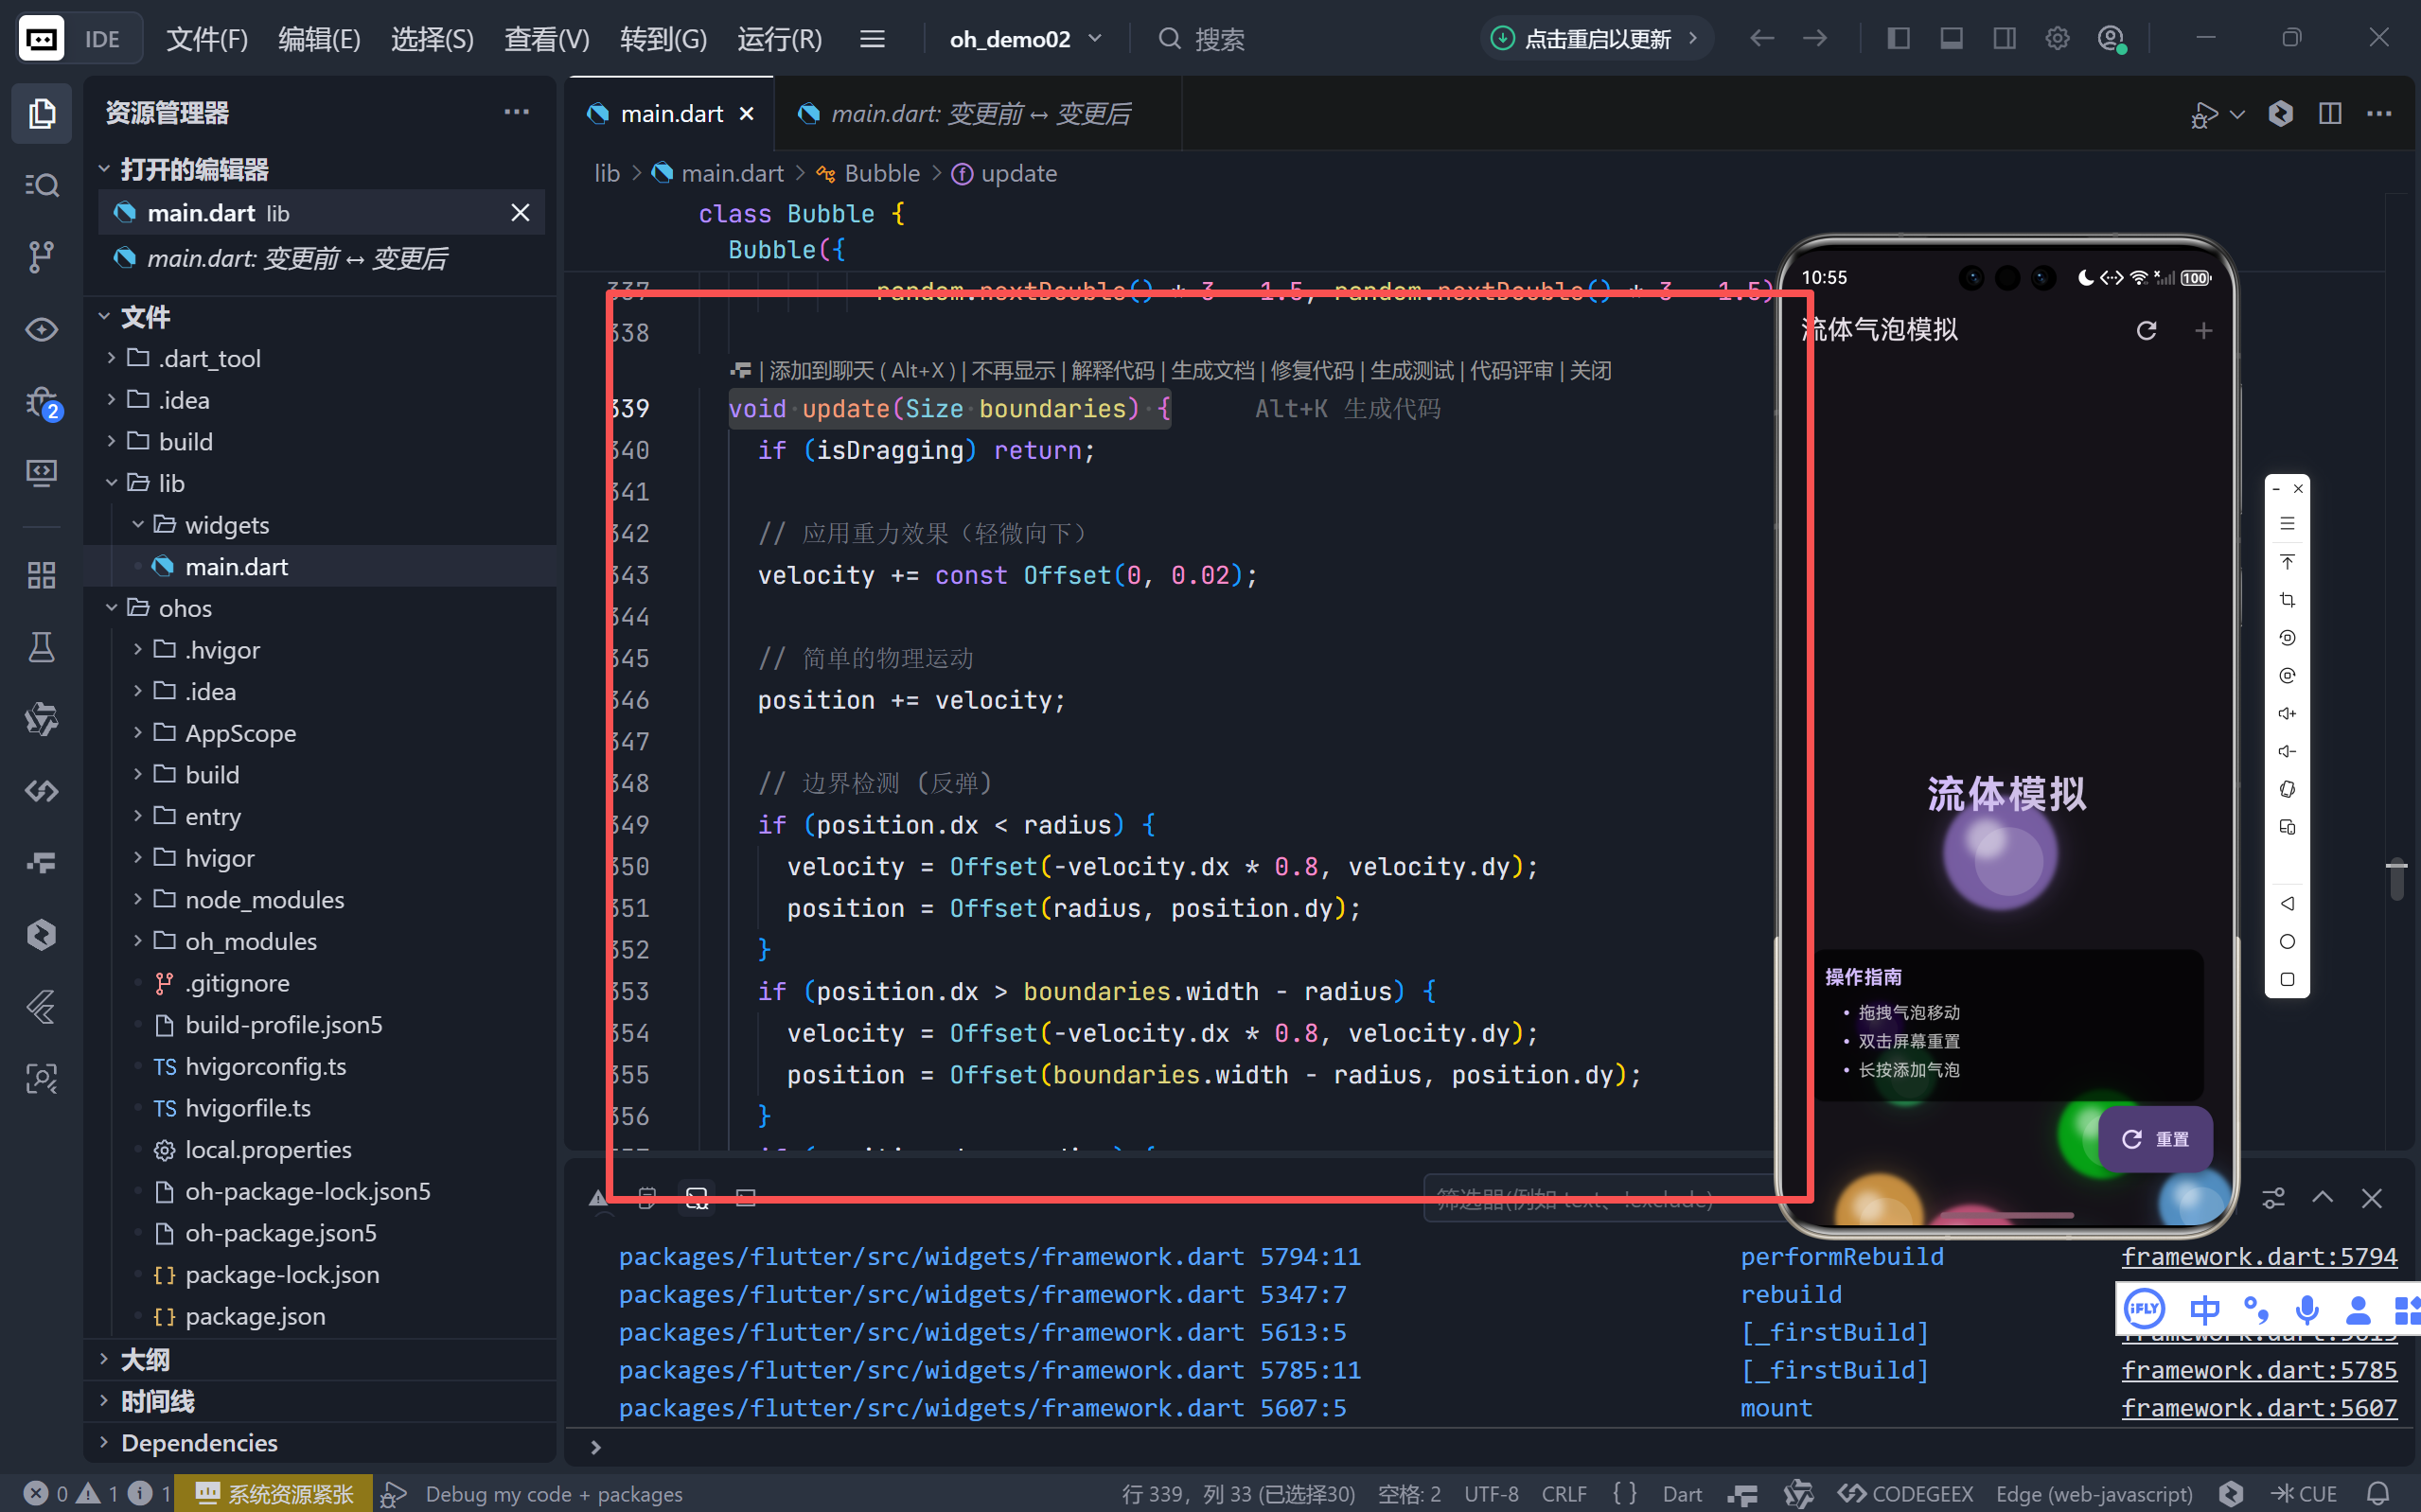Image resolution: width=2421 pixels, height=1512 pixels.
Task: Expand the AppScope folder
Action: (x=240, y=733)
